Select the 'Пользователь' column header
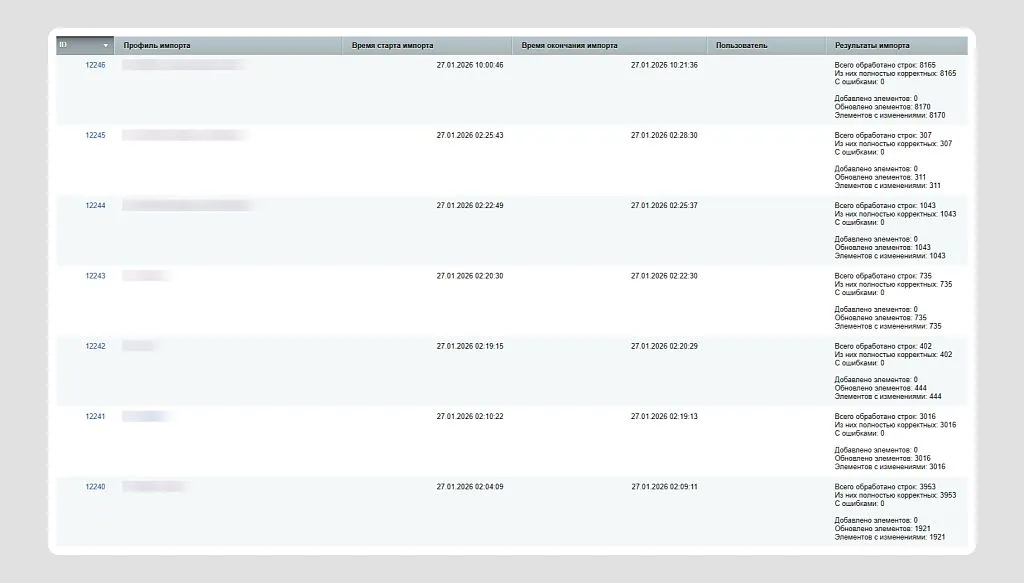This screenshot has width=1024, height=583. click(741, 46)
